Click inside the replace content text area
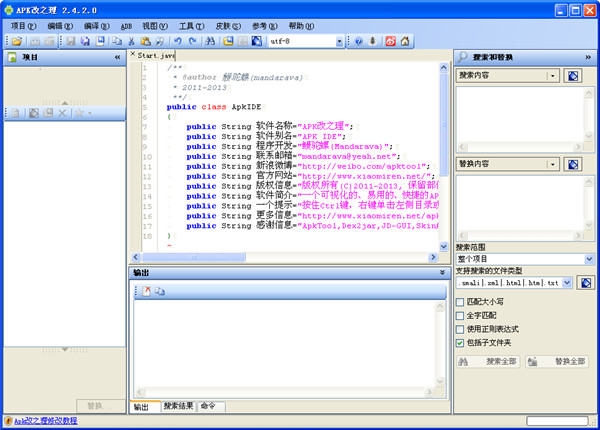600x430 pixels. pos(520,203)
